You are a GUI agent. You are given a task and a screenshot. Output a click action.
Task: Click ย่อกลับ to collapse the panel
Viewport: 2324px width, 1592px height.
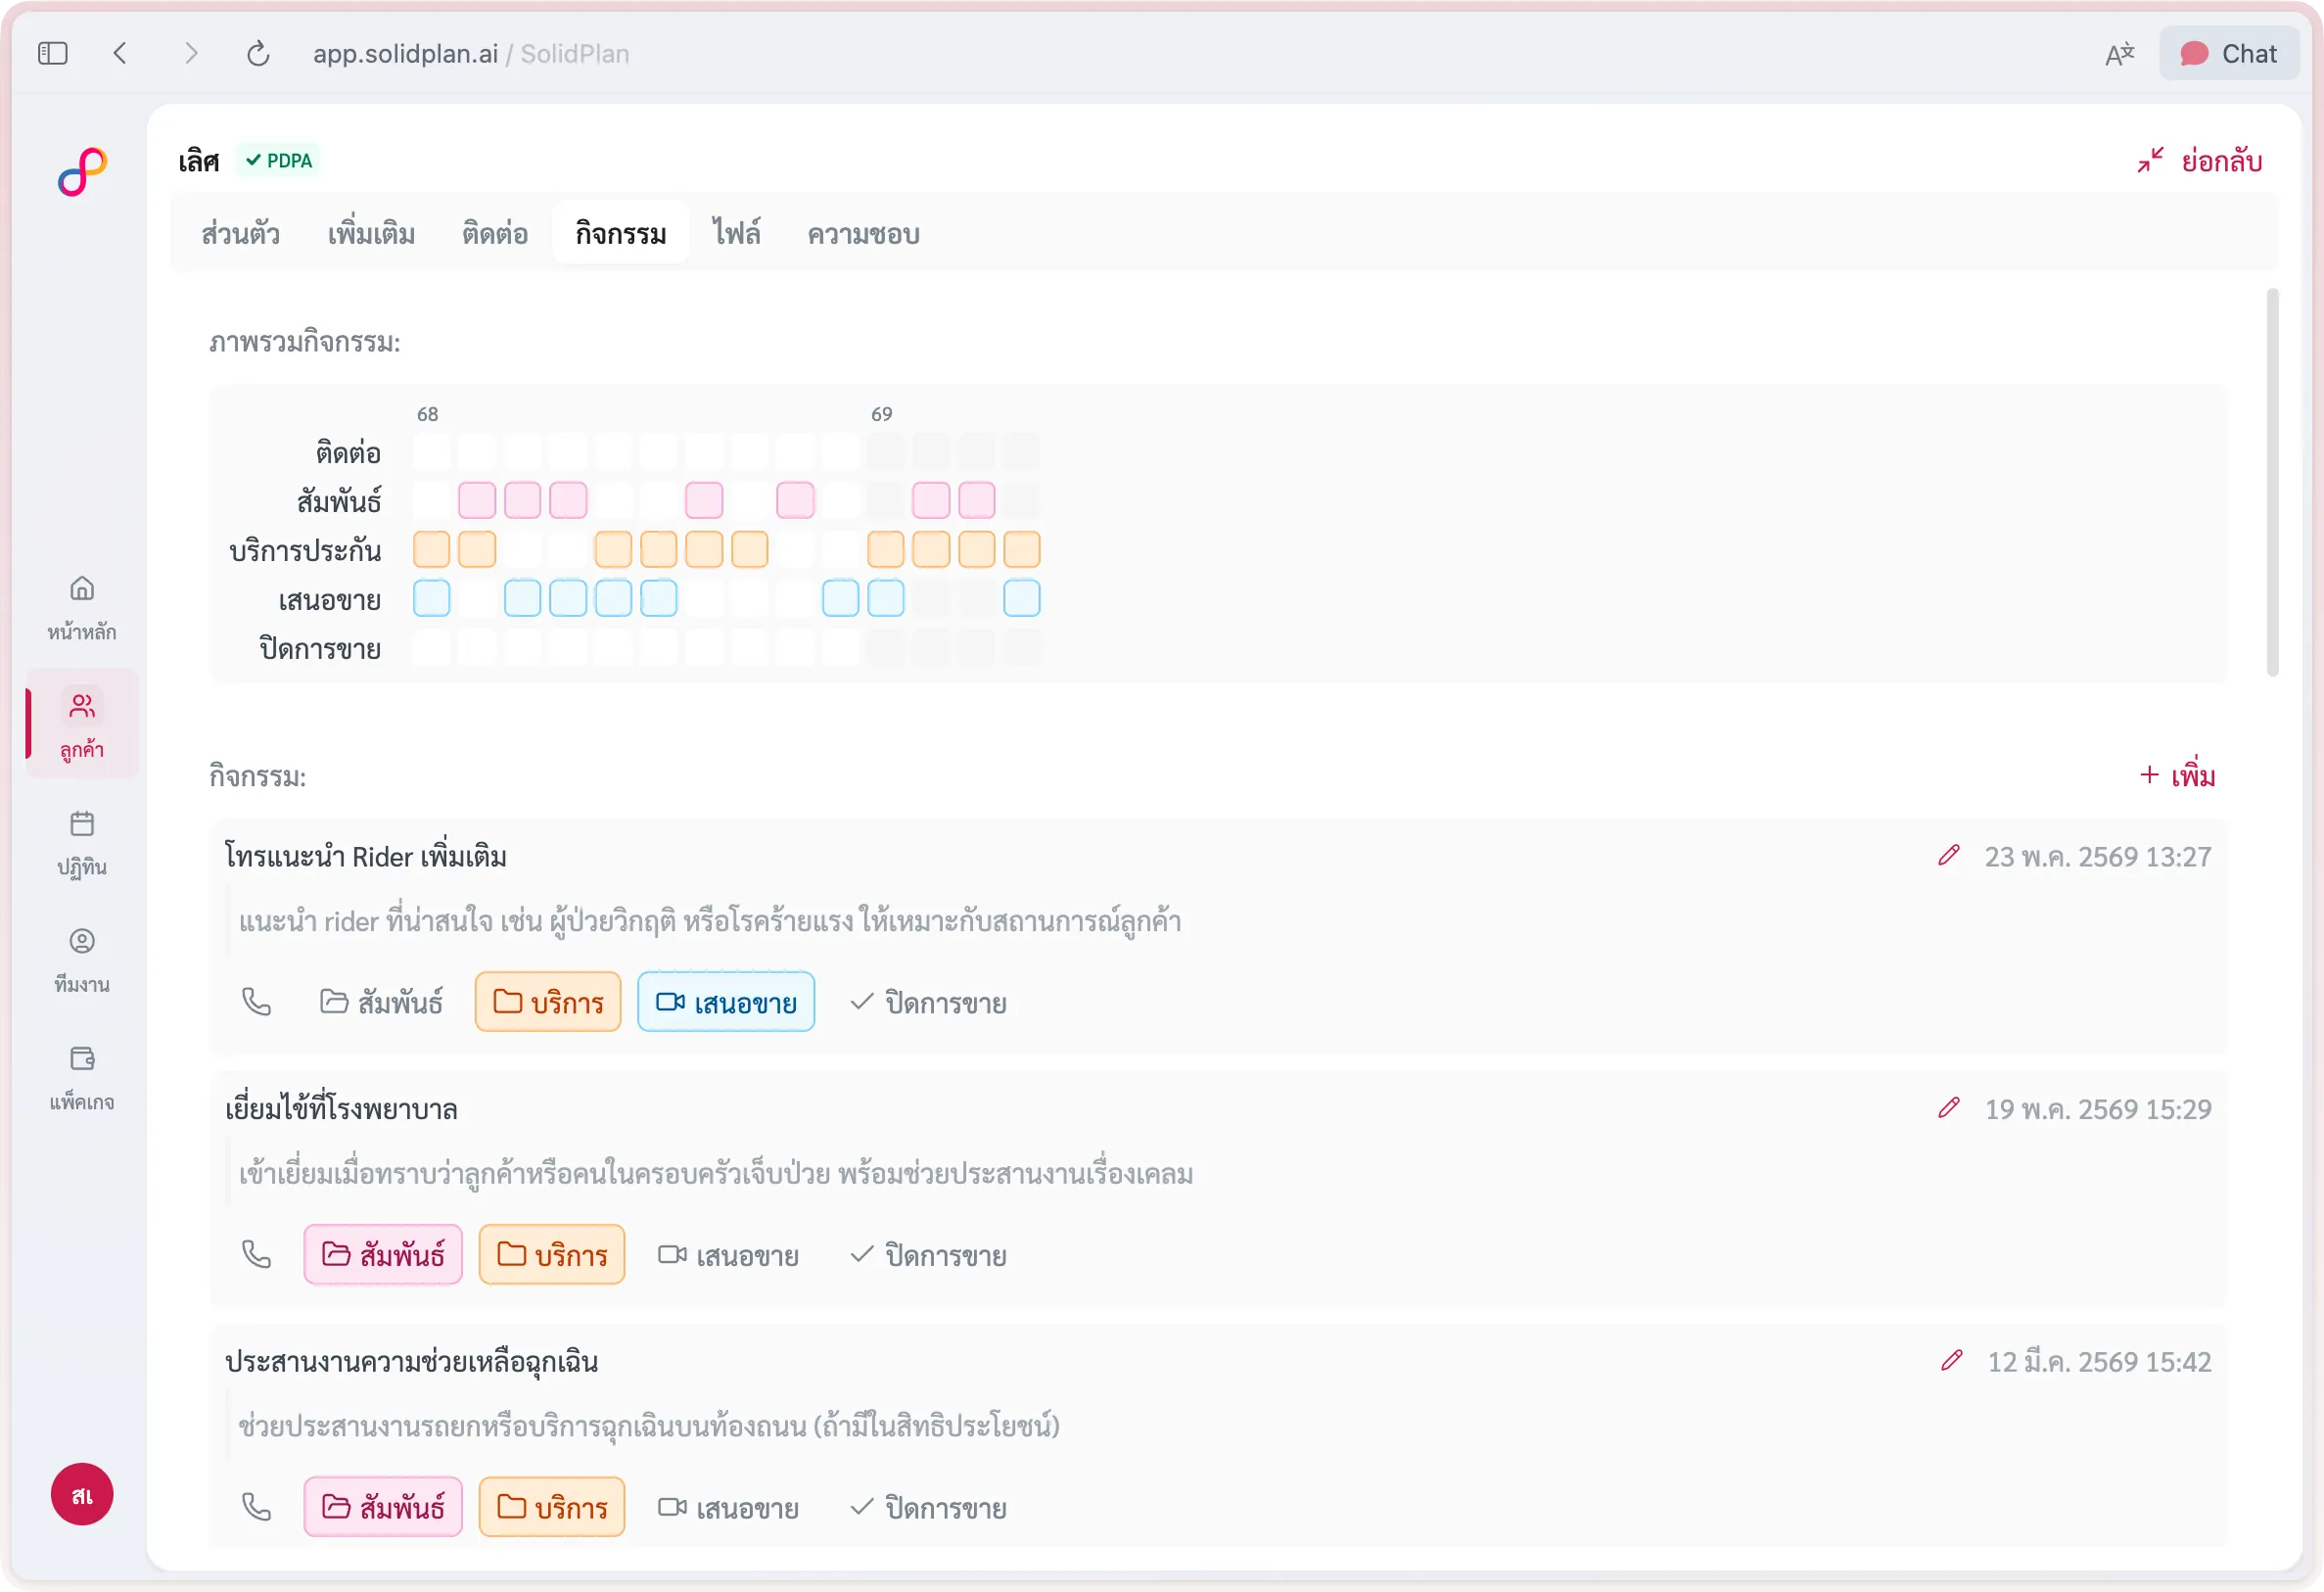[x=2199, y=161]
